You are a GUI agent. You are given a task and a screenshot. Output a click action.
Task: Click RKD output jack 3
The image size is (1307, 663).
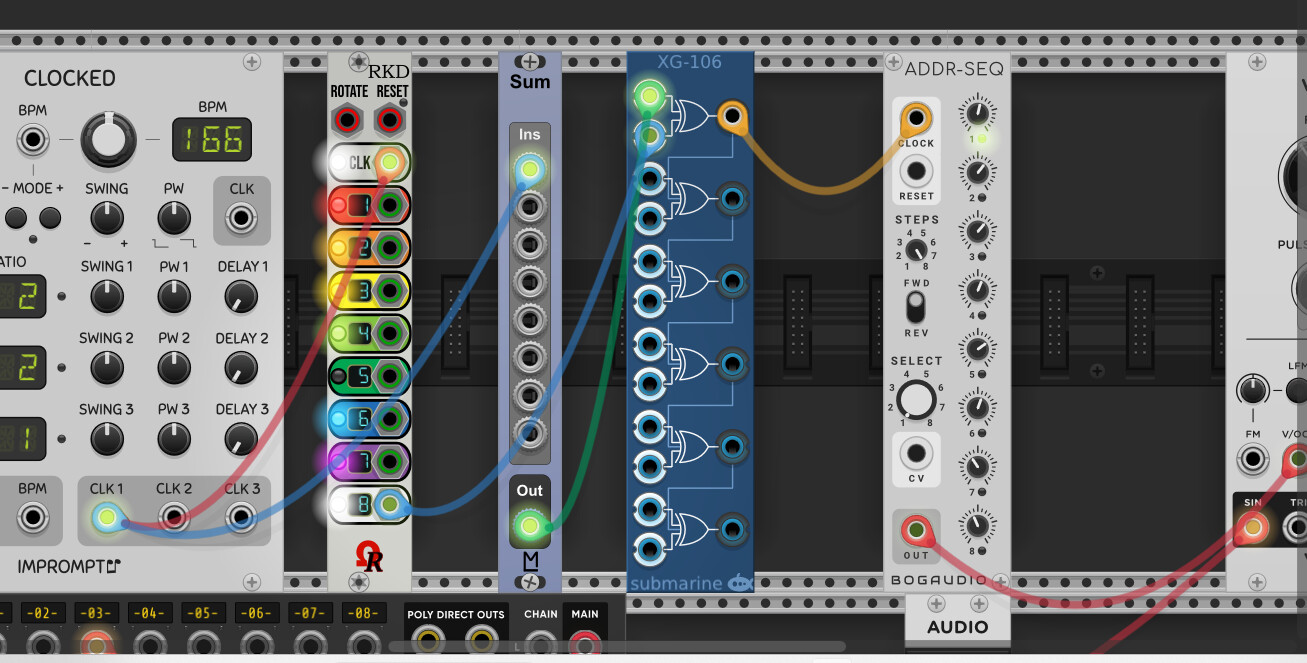pos(391,290)
